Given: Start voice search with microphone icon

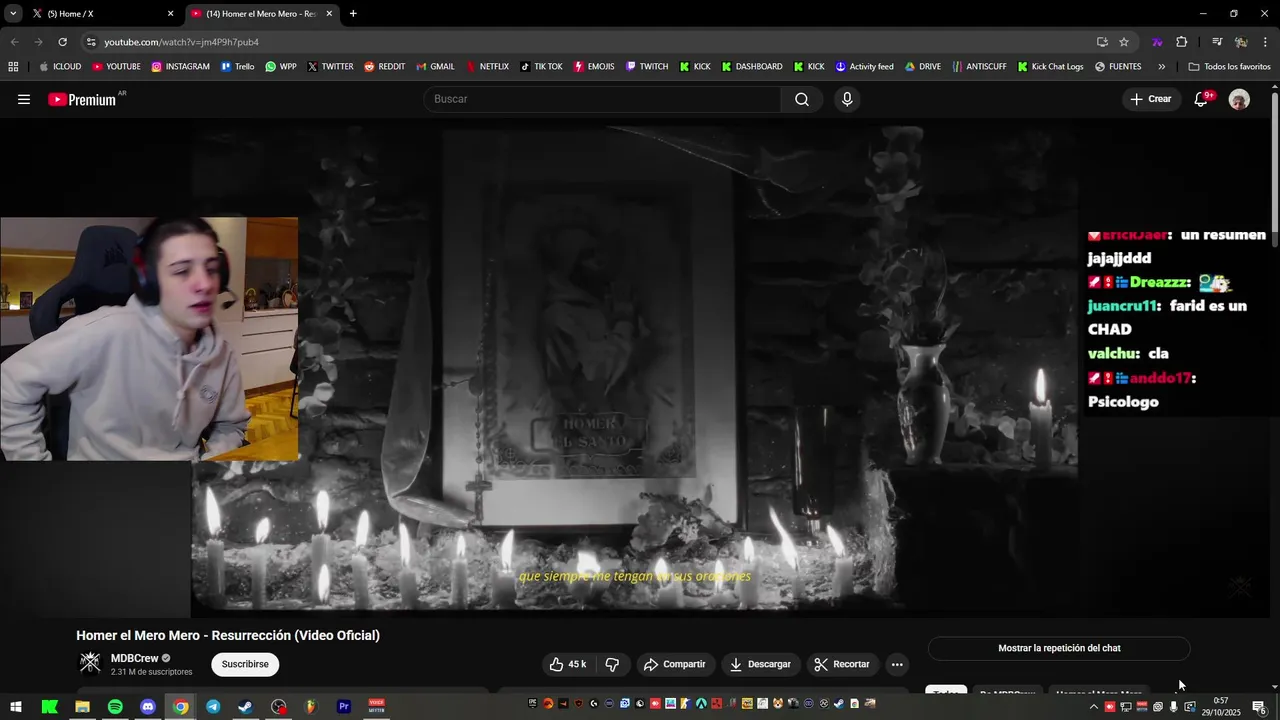Looking at the screenshot, I should (847, 99).
